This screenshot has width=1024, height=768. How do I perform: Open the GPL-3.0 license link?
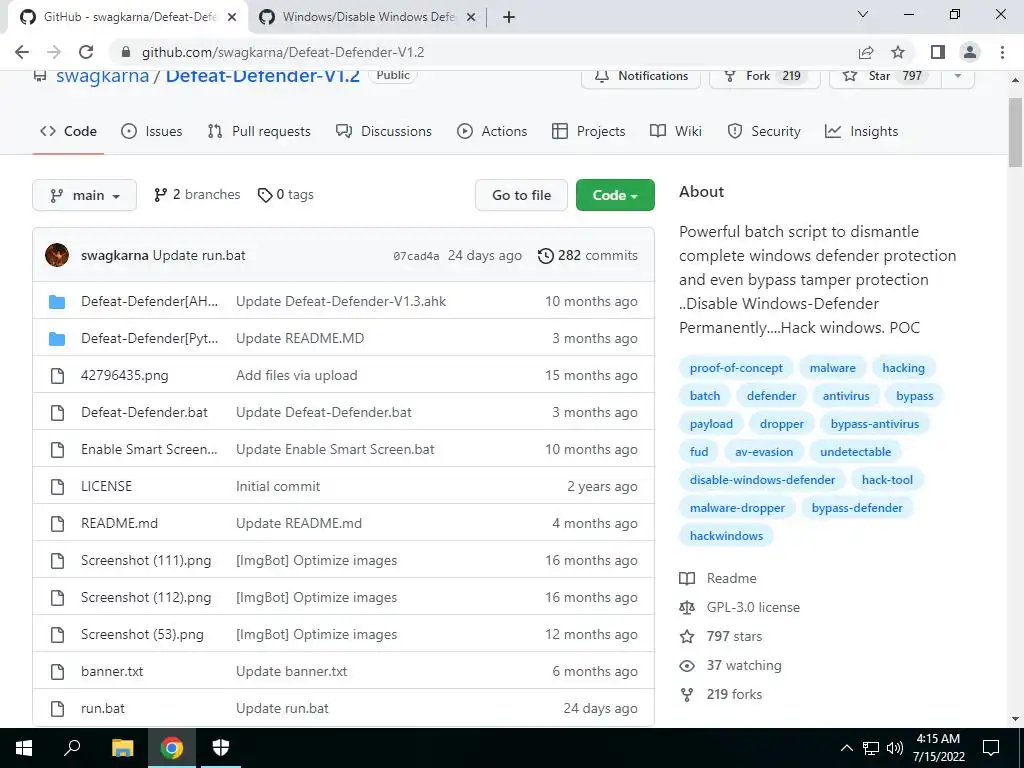pos(739,607)
